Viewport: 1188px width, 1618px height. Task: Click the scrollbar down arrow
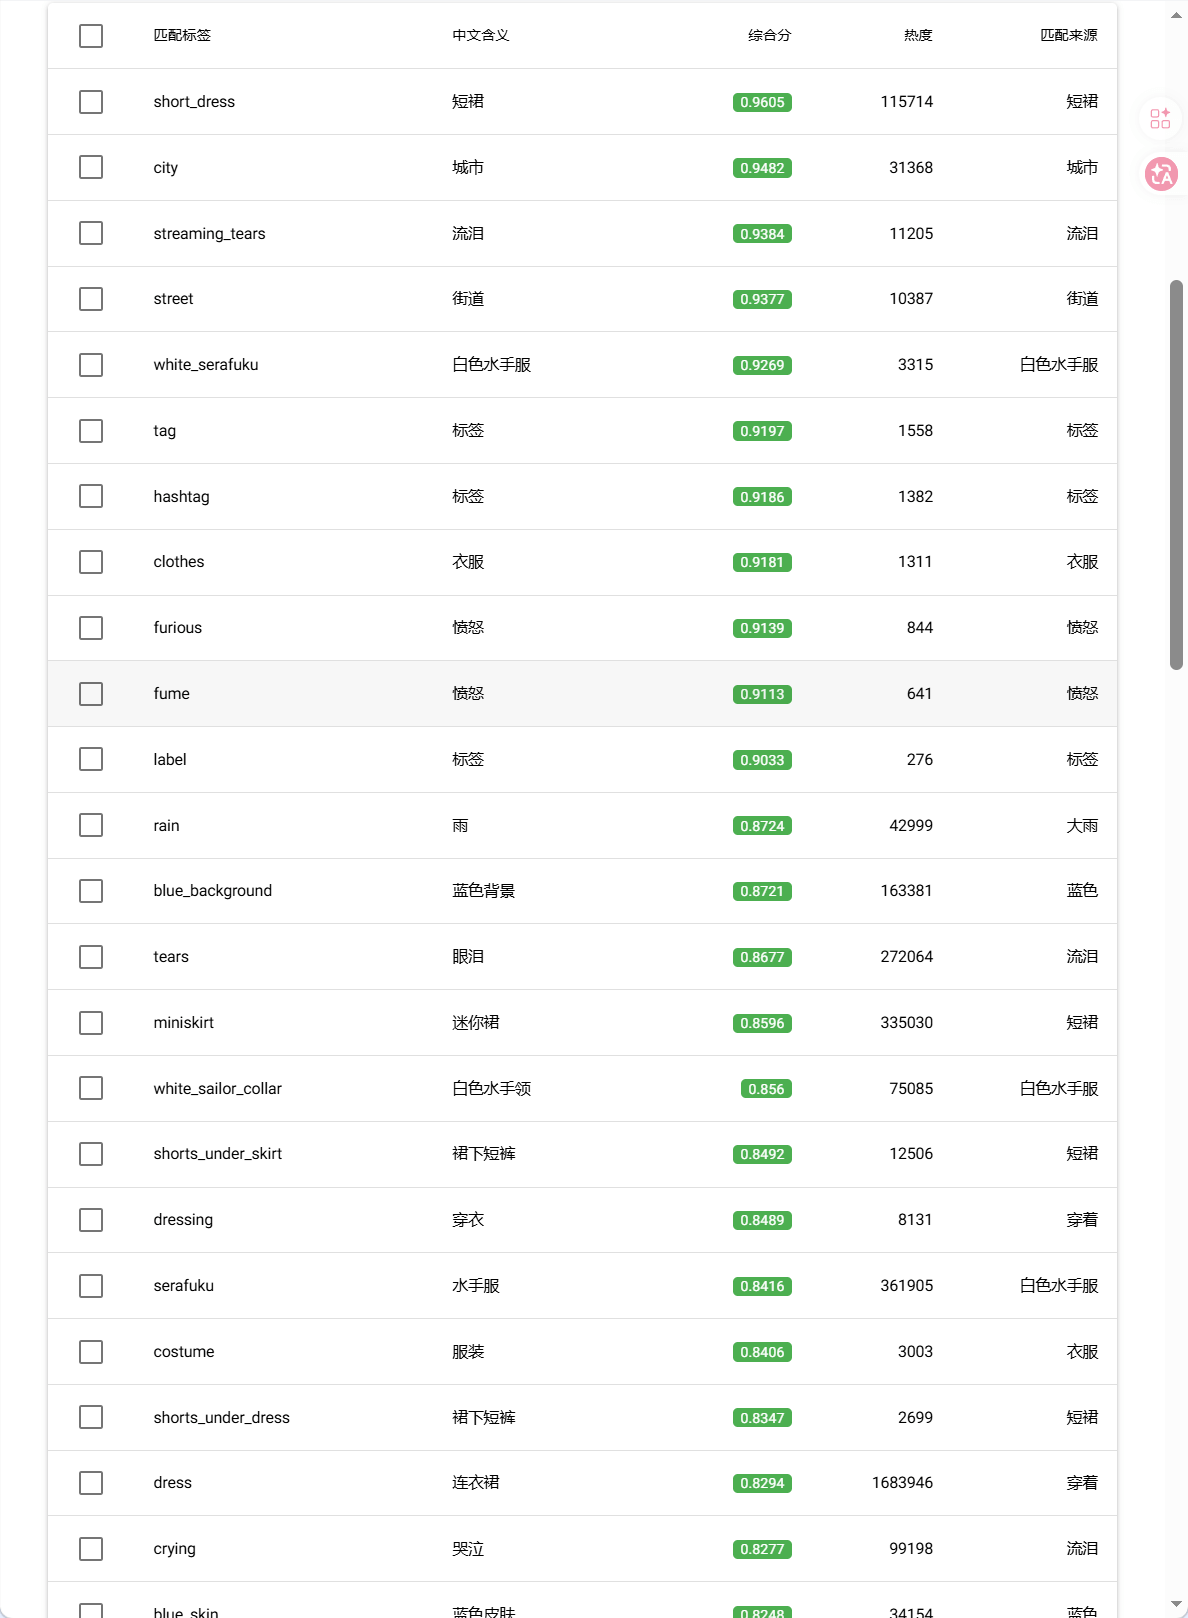[x=1176, y=1604]
